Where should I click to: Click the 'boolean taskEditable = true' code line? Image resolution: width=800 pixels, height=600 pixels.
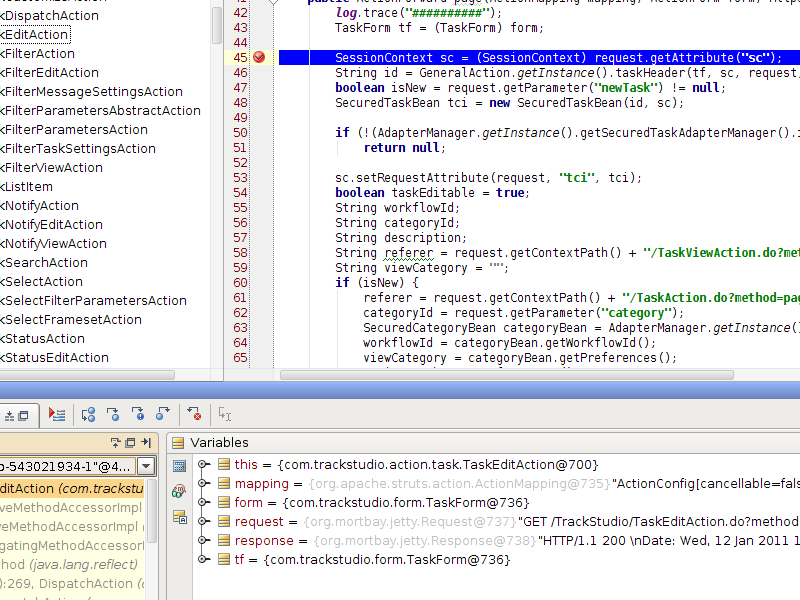432,193
